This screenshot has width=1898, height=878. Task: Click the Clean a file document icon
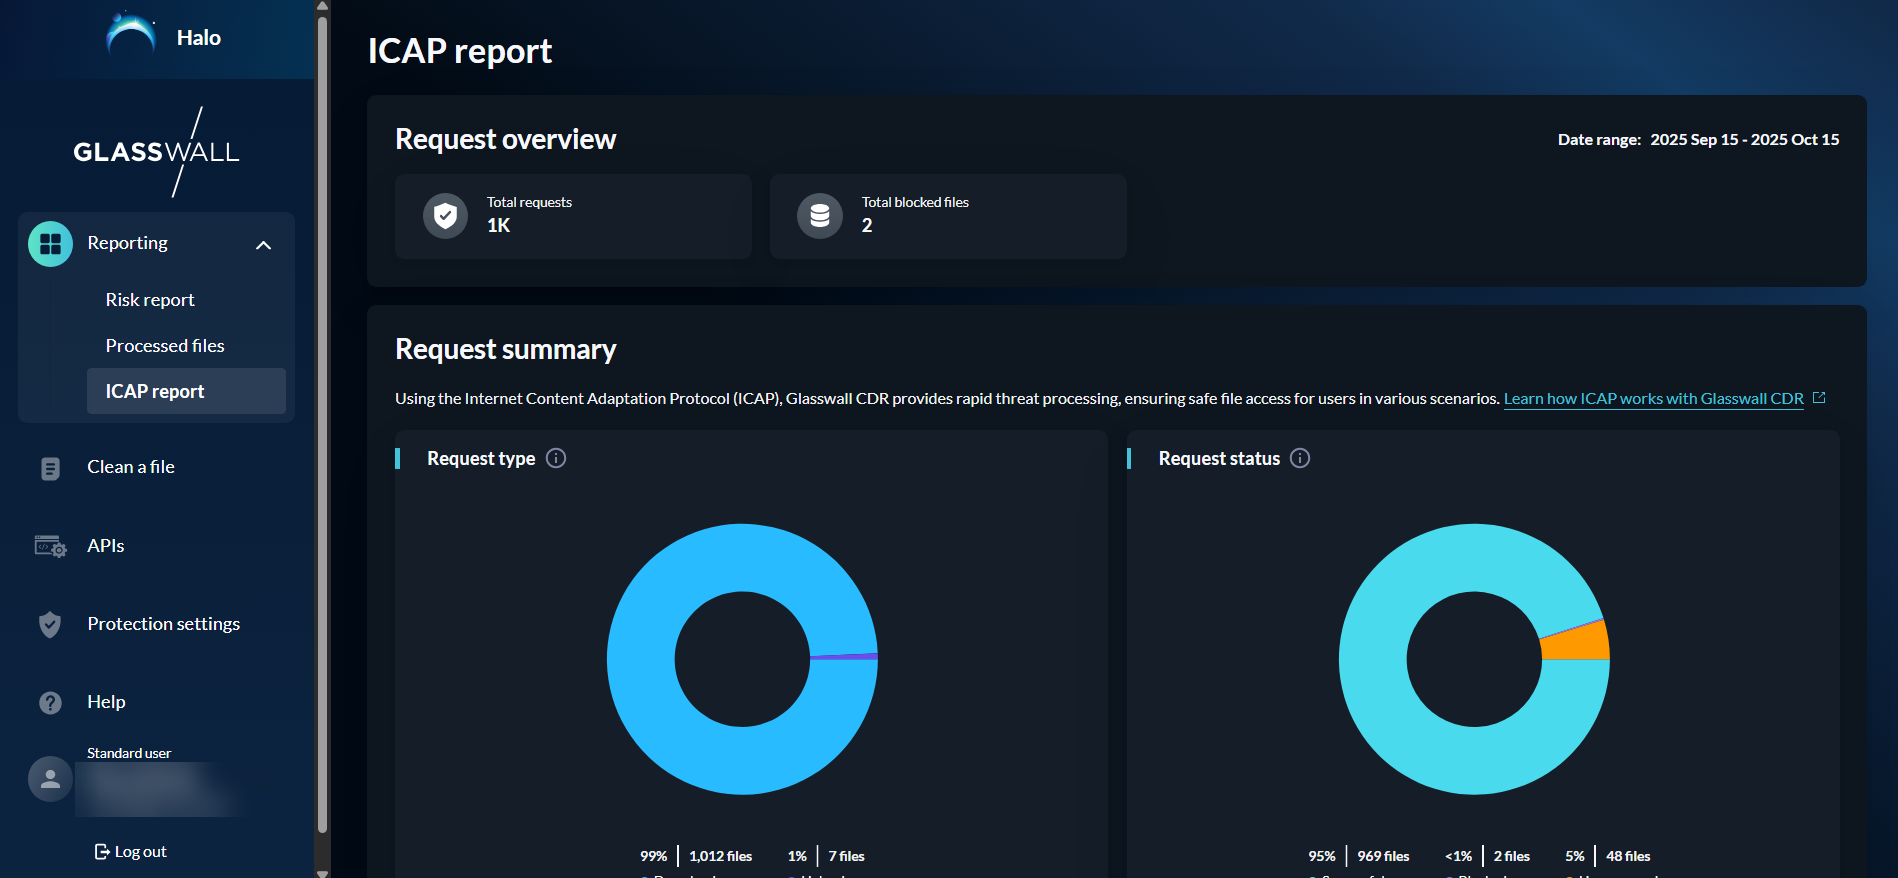tap(50, 468)
